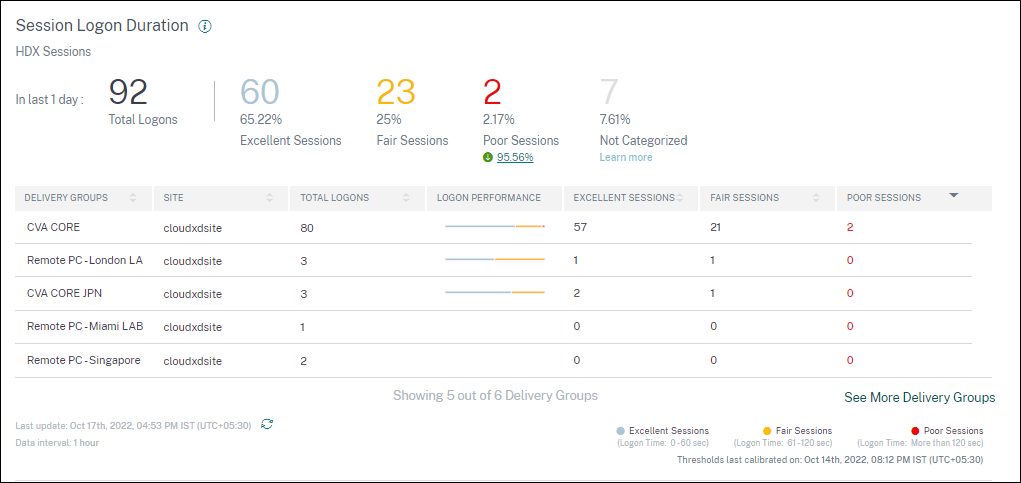The image size is (1021, 483).
Task: Click the refresh icon next to last update
Action: 267,424
